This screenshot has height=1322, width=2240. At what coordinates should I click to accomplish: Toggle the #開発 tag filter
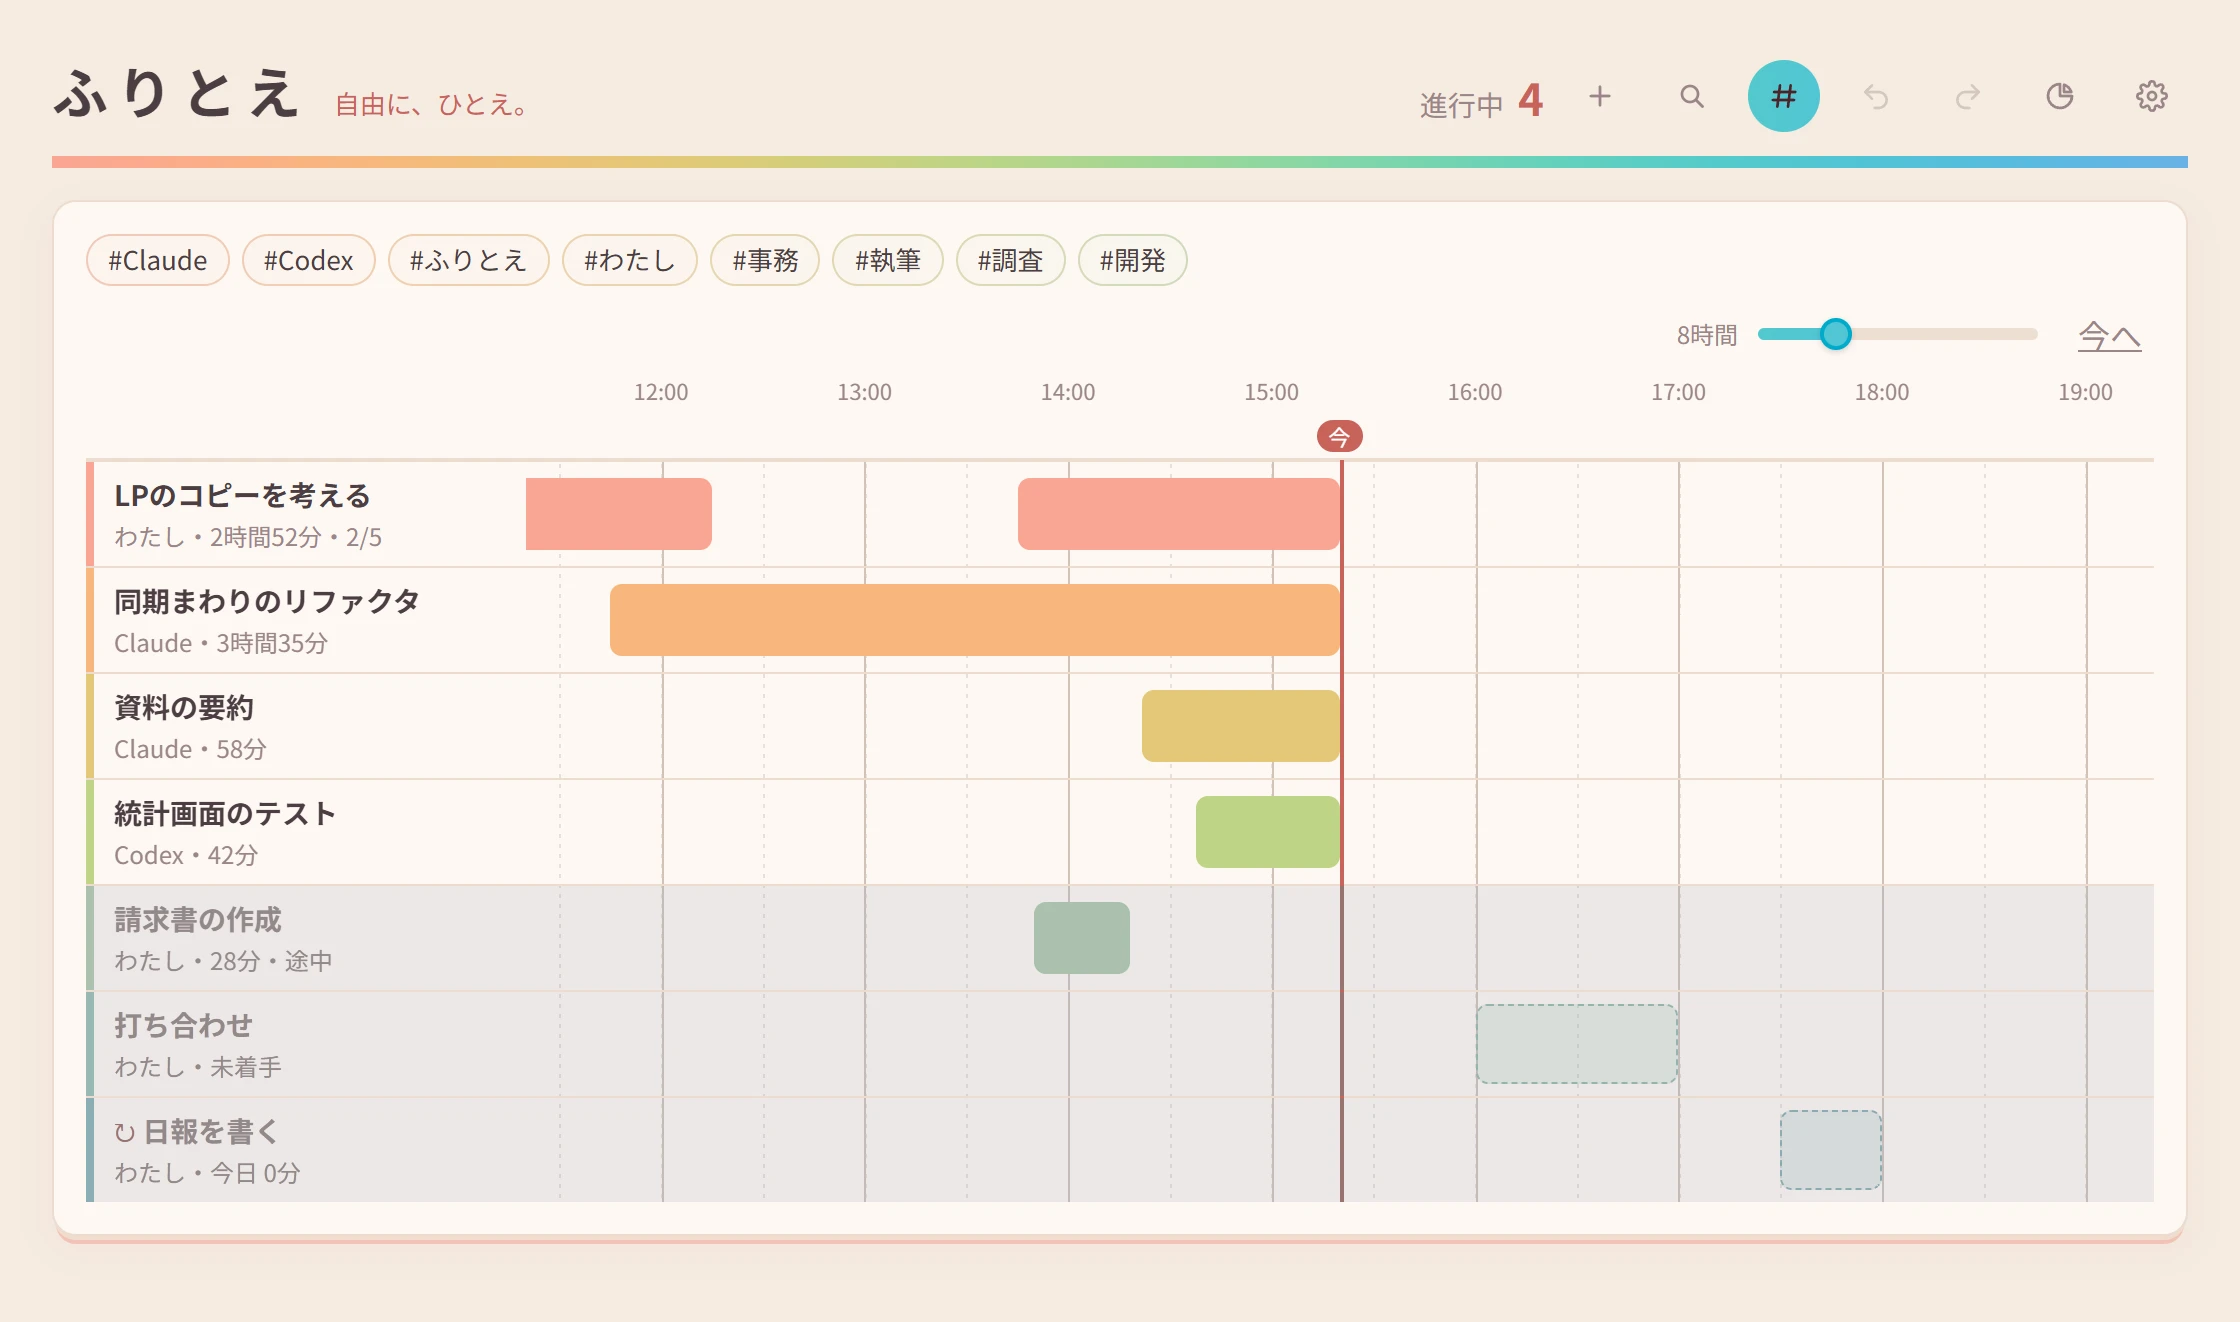(x=1133, y=260)
